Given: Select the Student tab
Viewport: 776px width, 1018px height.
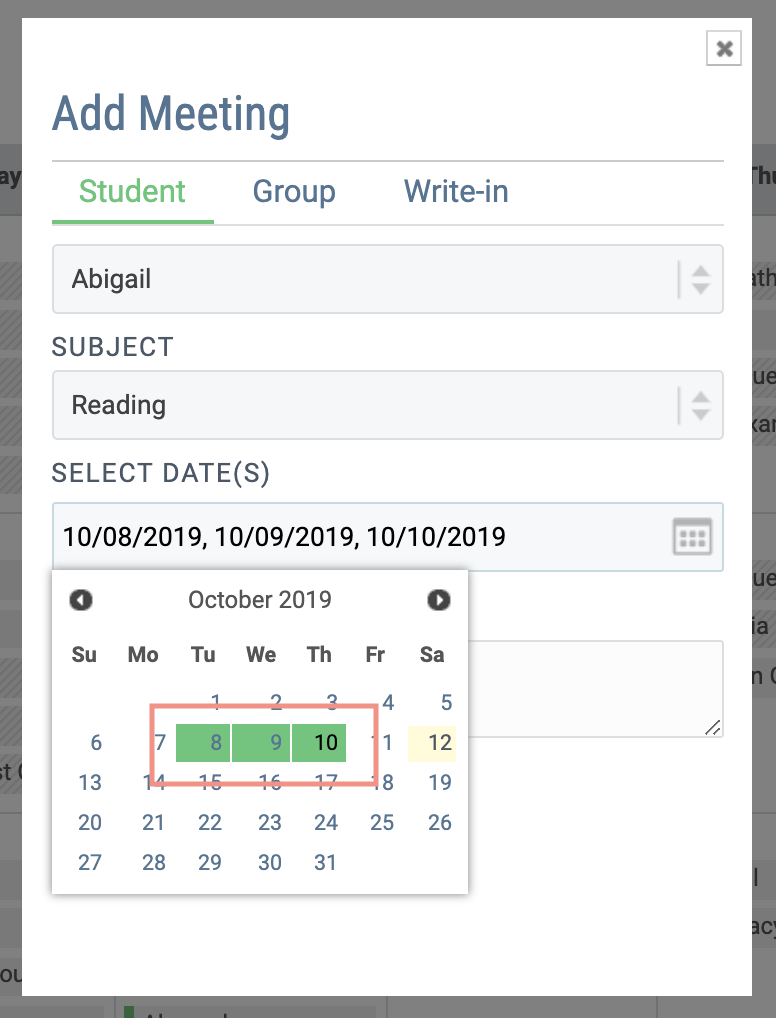Looking at the screenshot, I should tap(131, 192).
